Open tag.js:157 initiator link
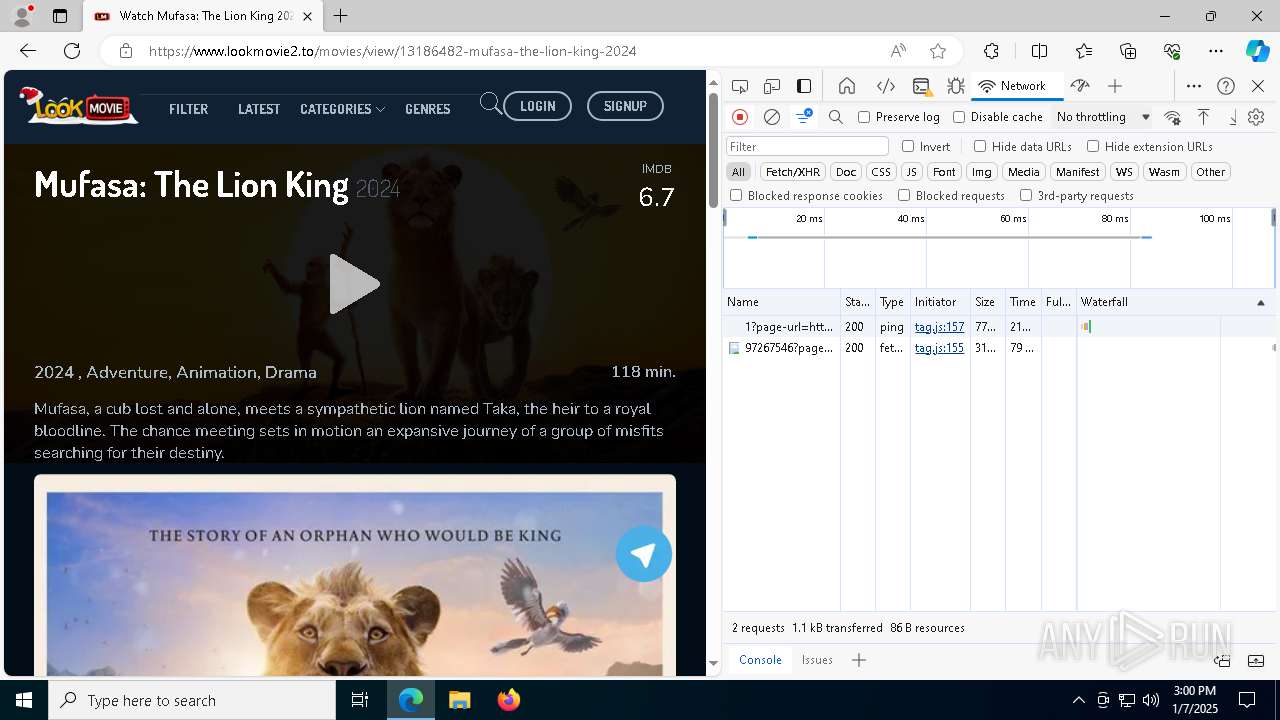Image resolution: width=1280 pixels, height=720 pixels. [939, 327]
